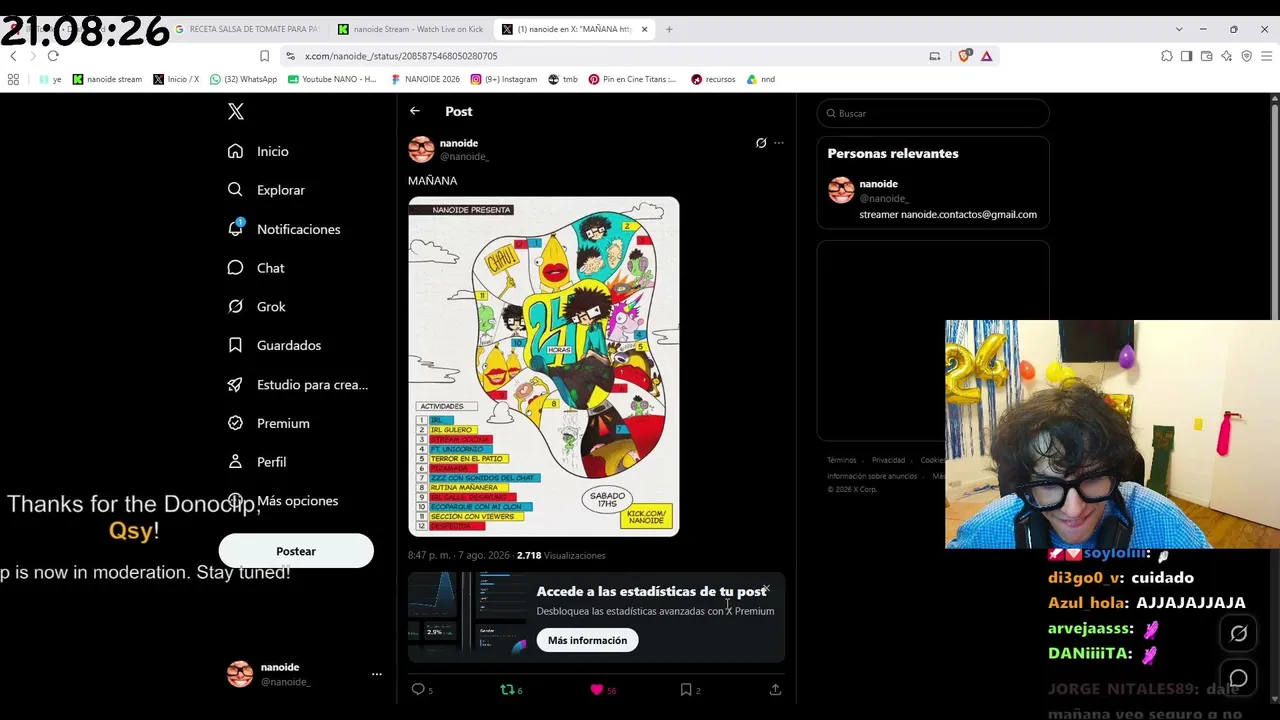
Task: Open the Brave Shields lion icon
Action: [964, 56]
